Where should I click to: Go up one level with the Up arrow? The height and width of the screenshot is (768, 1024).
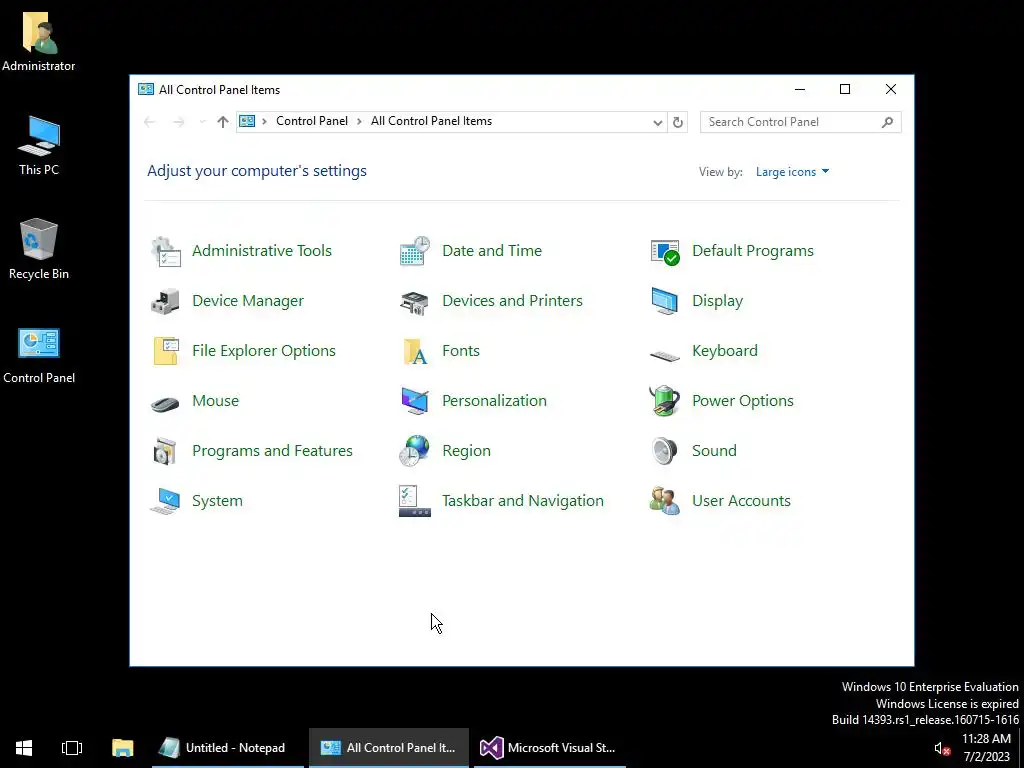223,122
